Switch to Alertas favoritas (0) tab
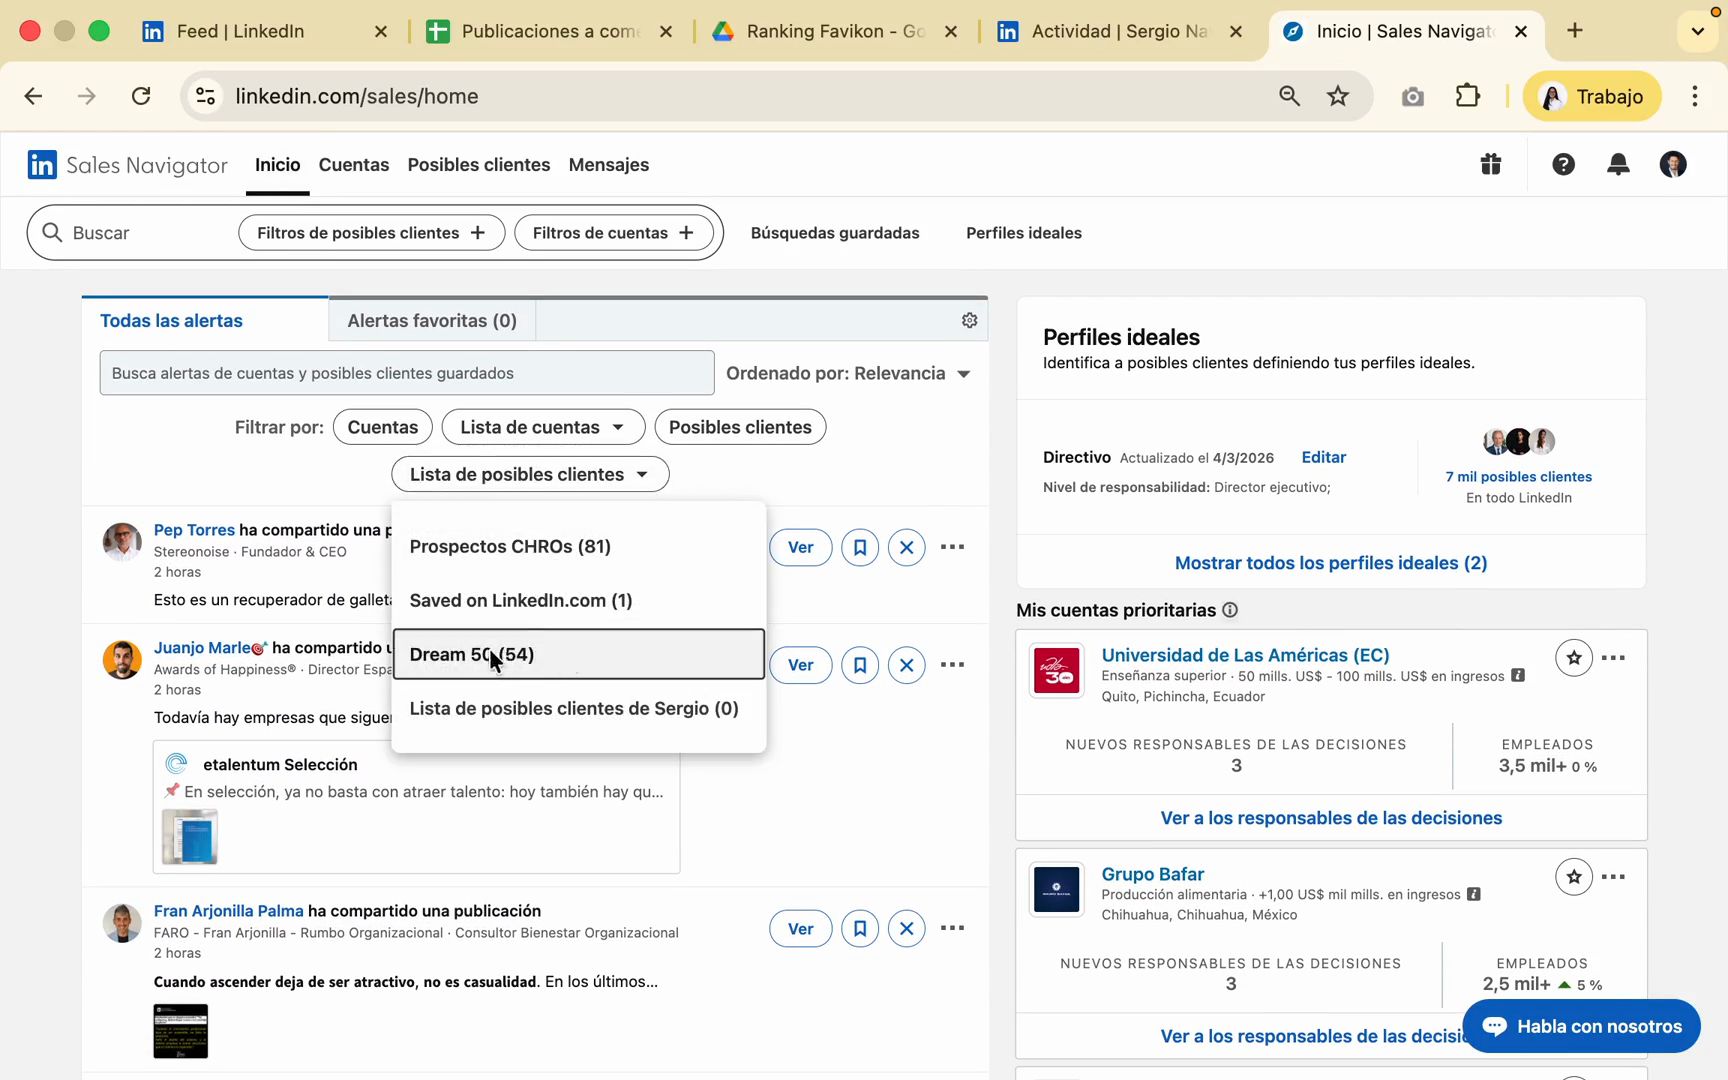Viewport: 1728px width, 1080px height. pyautogui.click(x=432, y=321)
